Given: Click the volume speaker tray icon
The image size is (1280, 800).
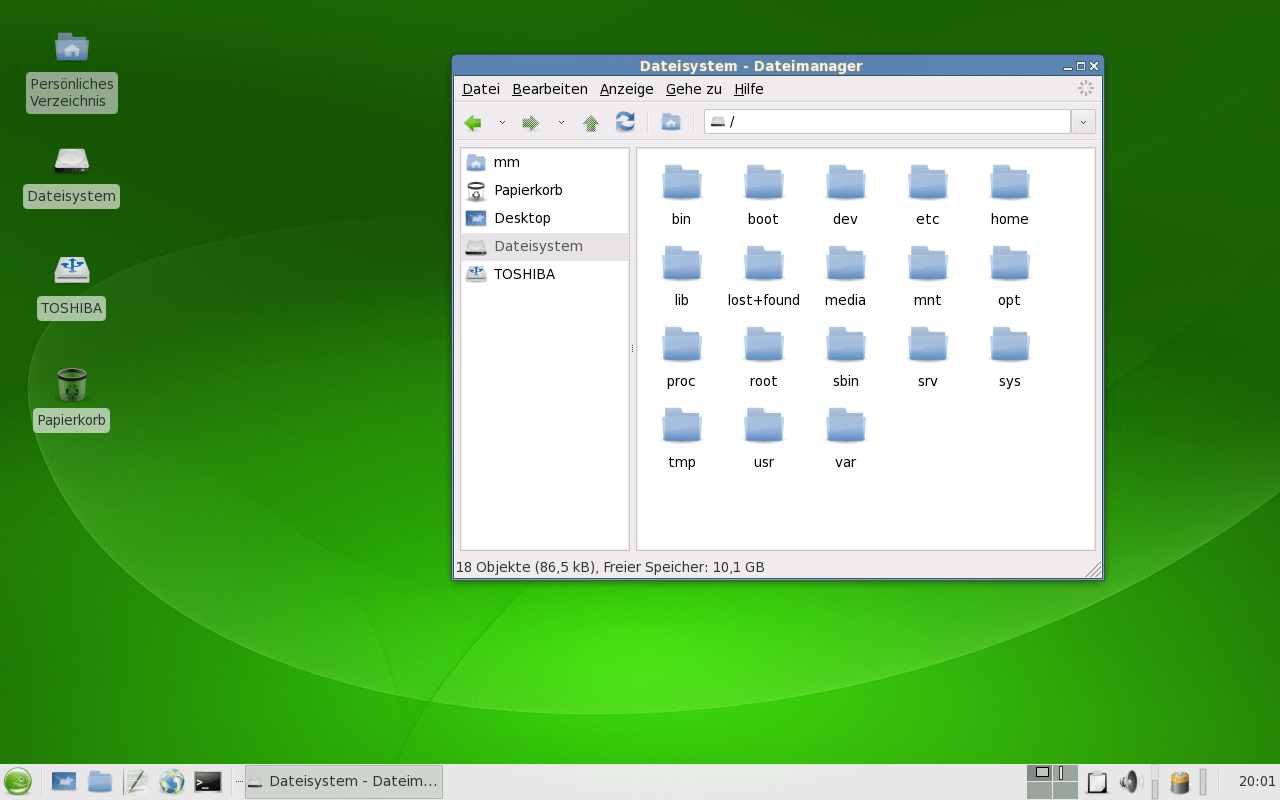Looking at the screenshot, I should coord(1130,782).
